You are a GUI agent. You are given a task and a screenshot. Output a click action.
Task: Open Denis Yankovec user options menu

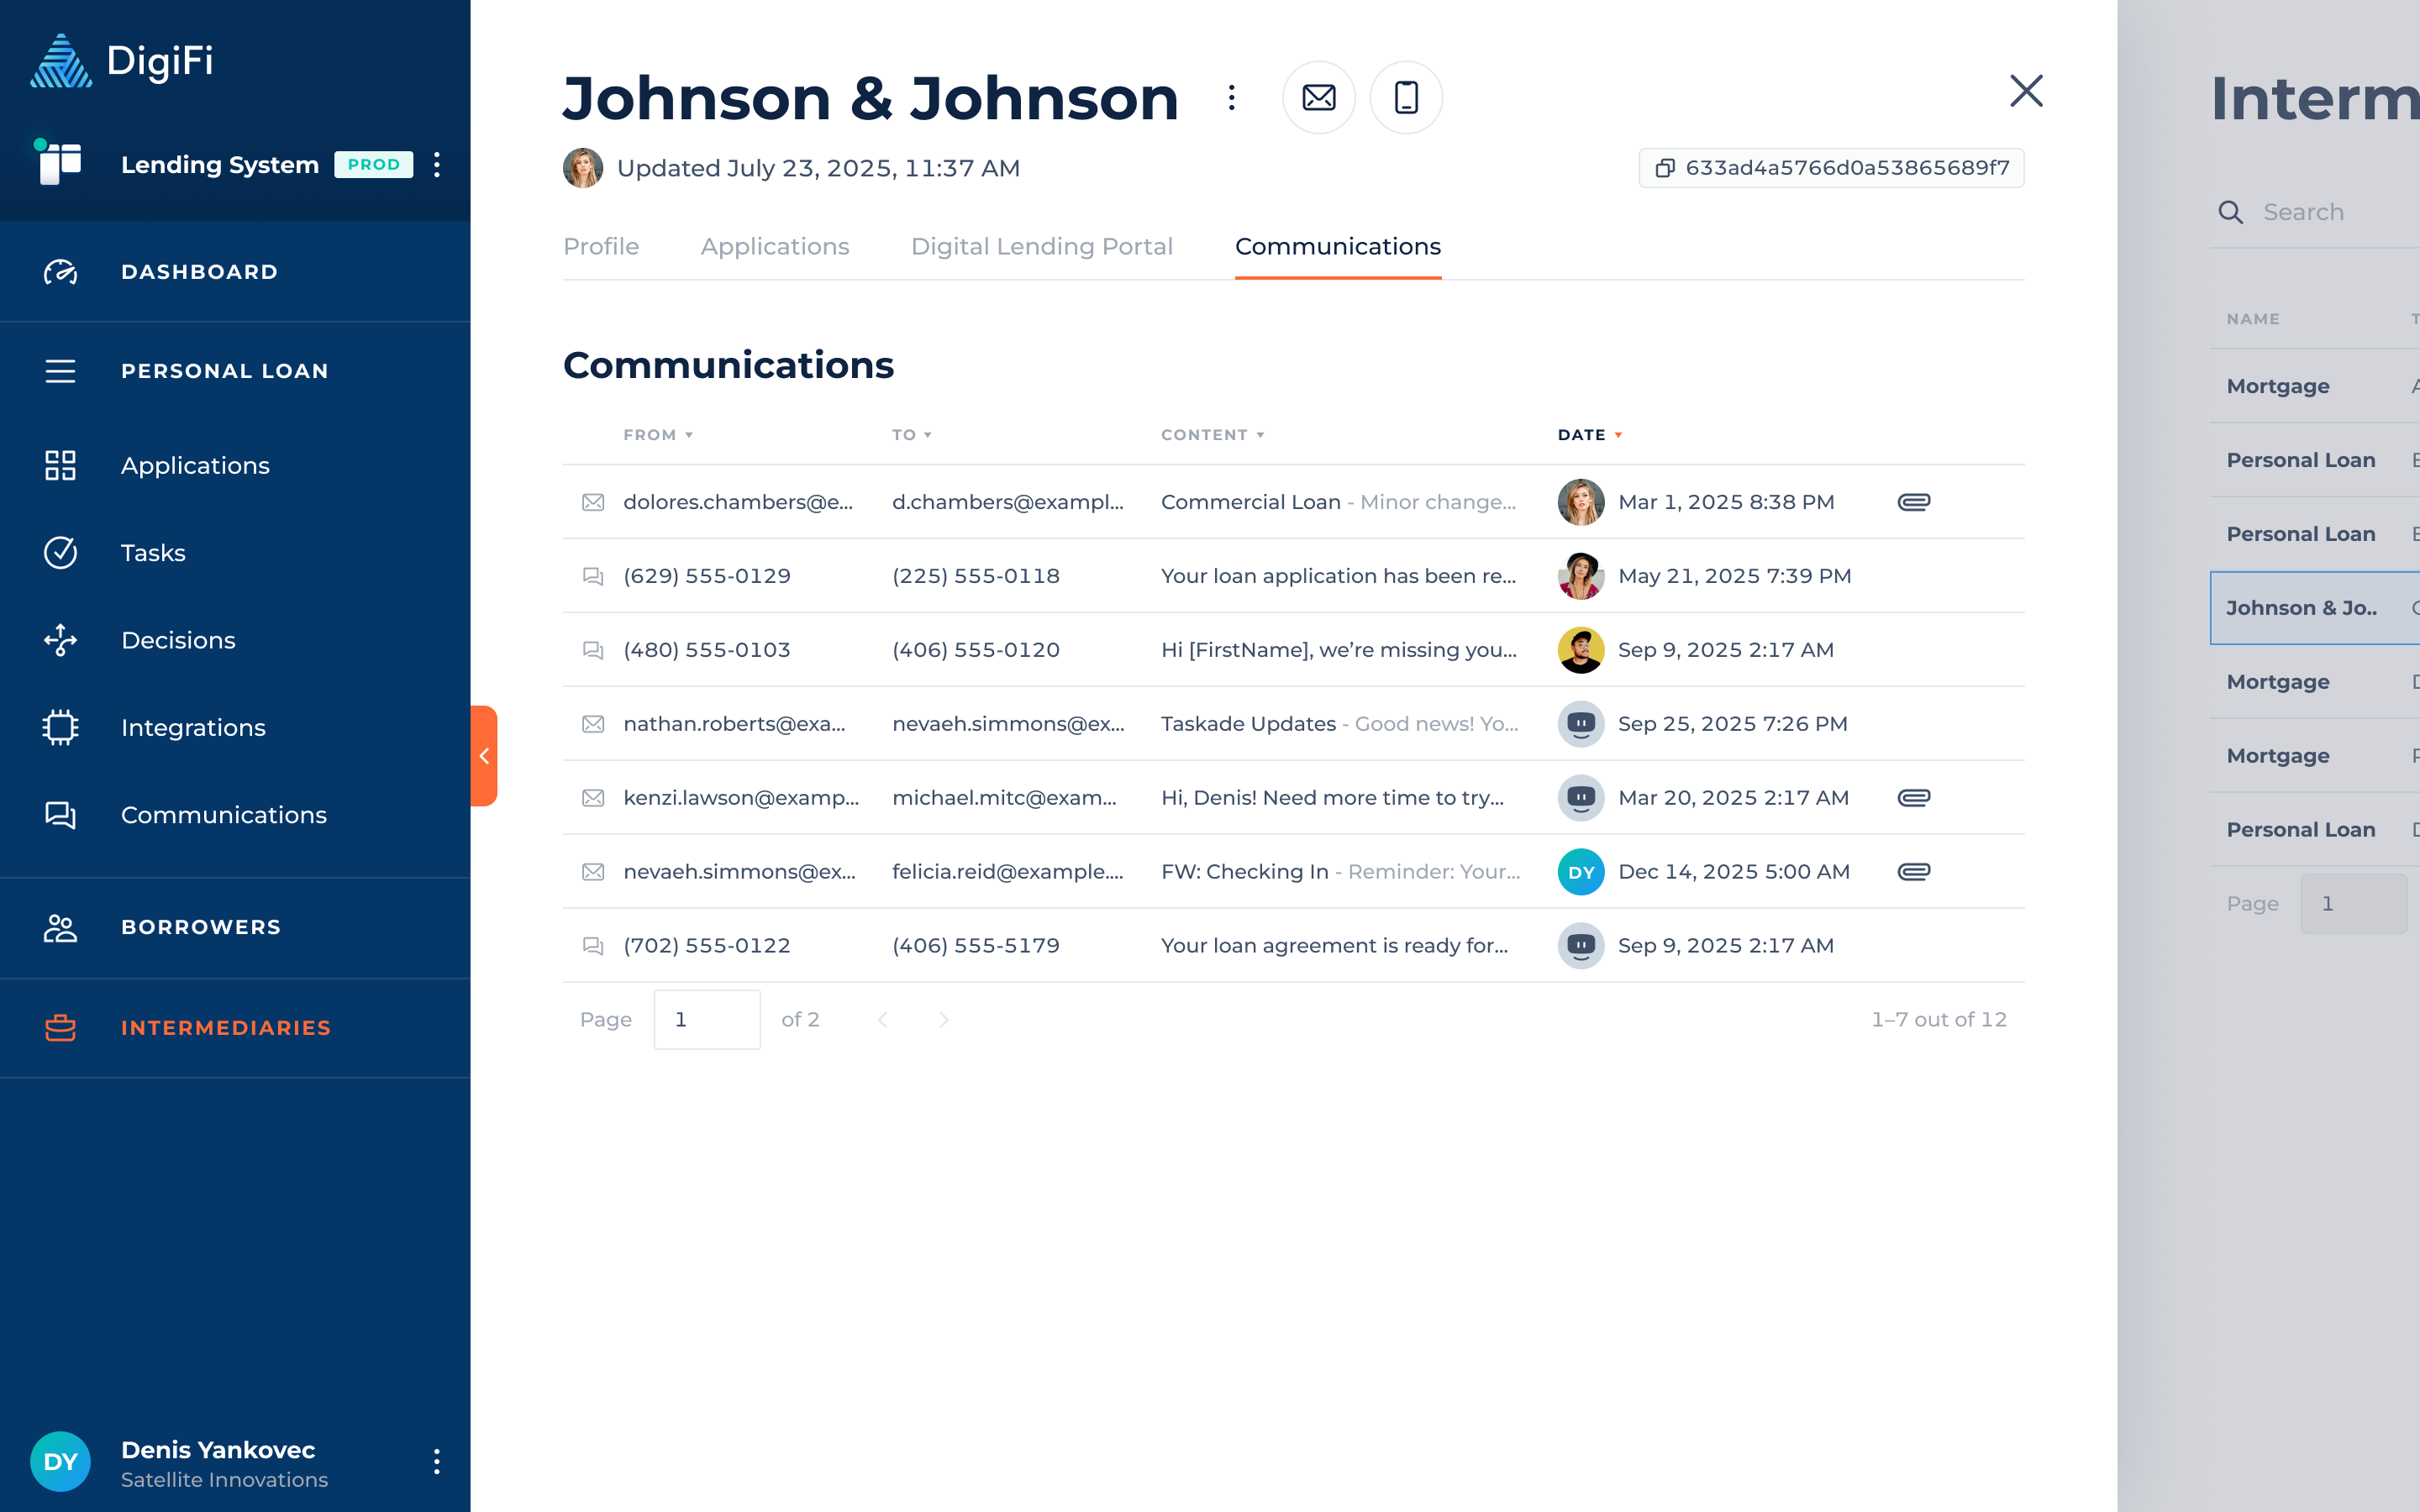point(436,1462)
